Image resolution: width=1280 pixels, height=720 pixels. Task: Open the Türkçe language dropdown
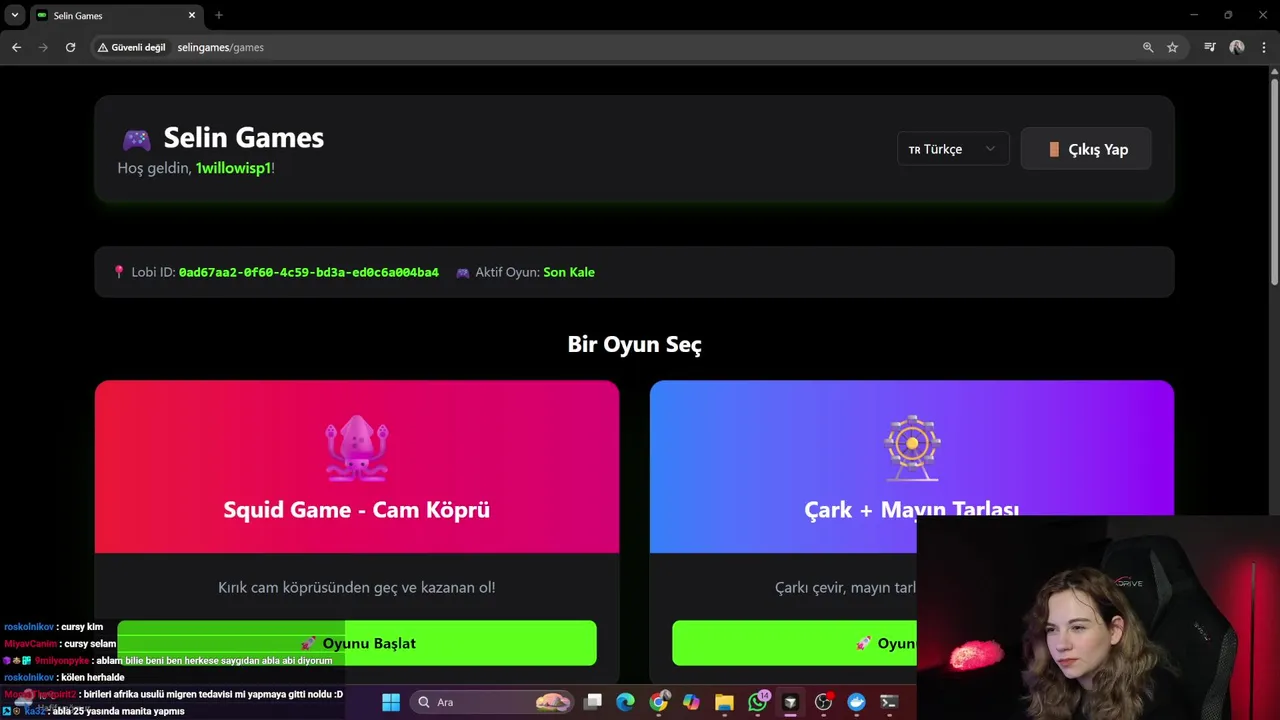[953, 149]
